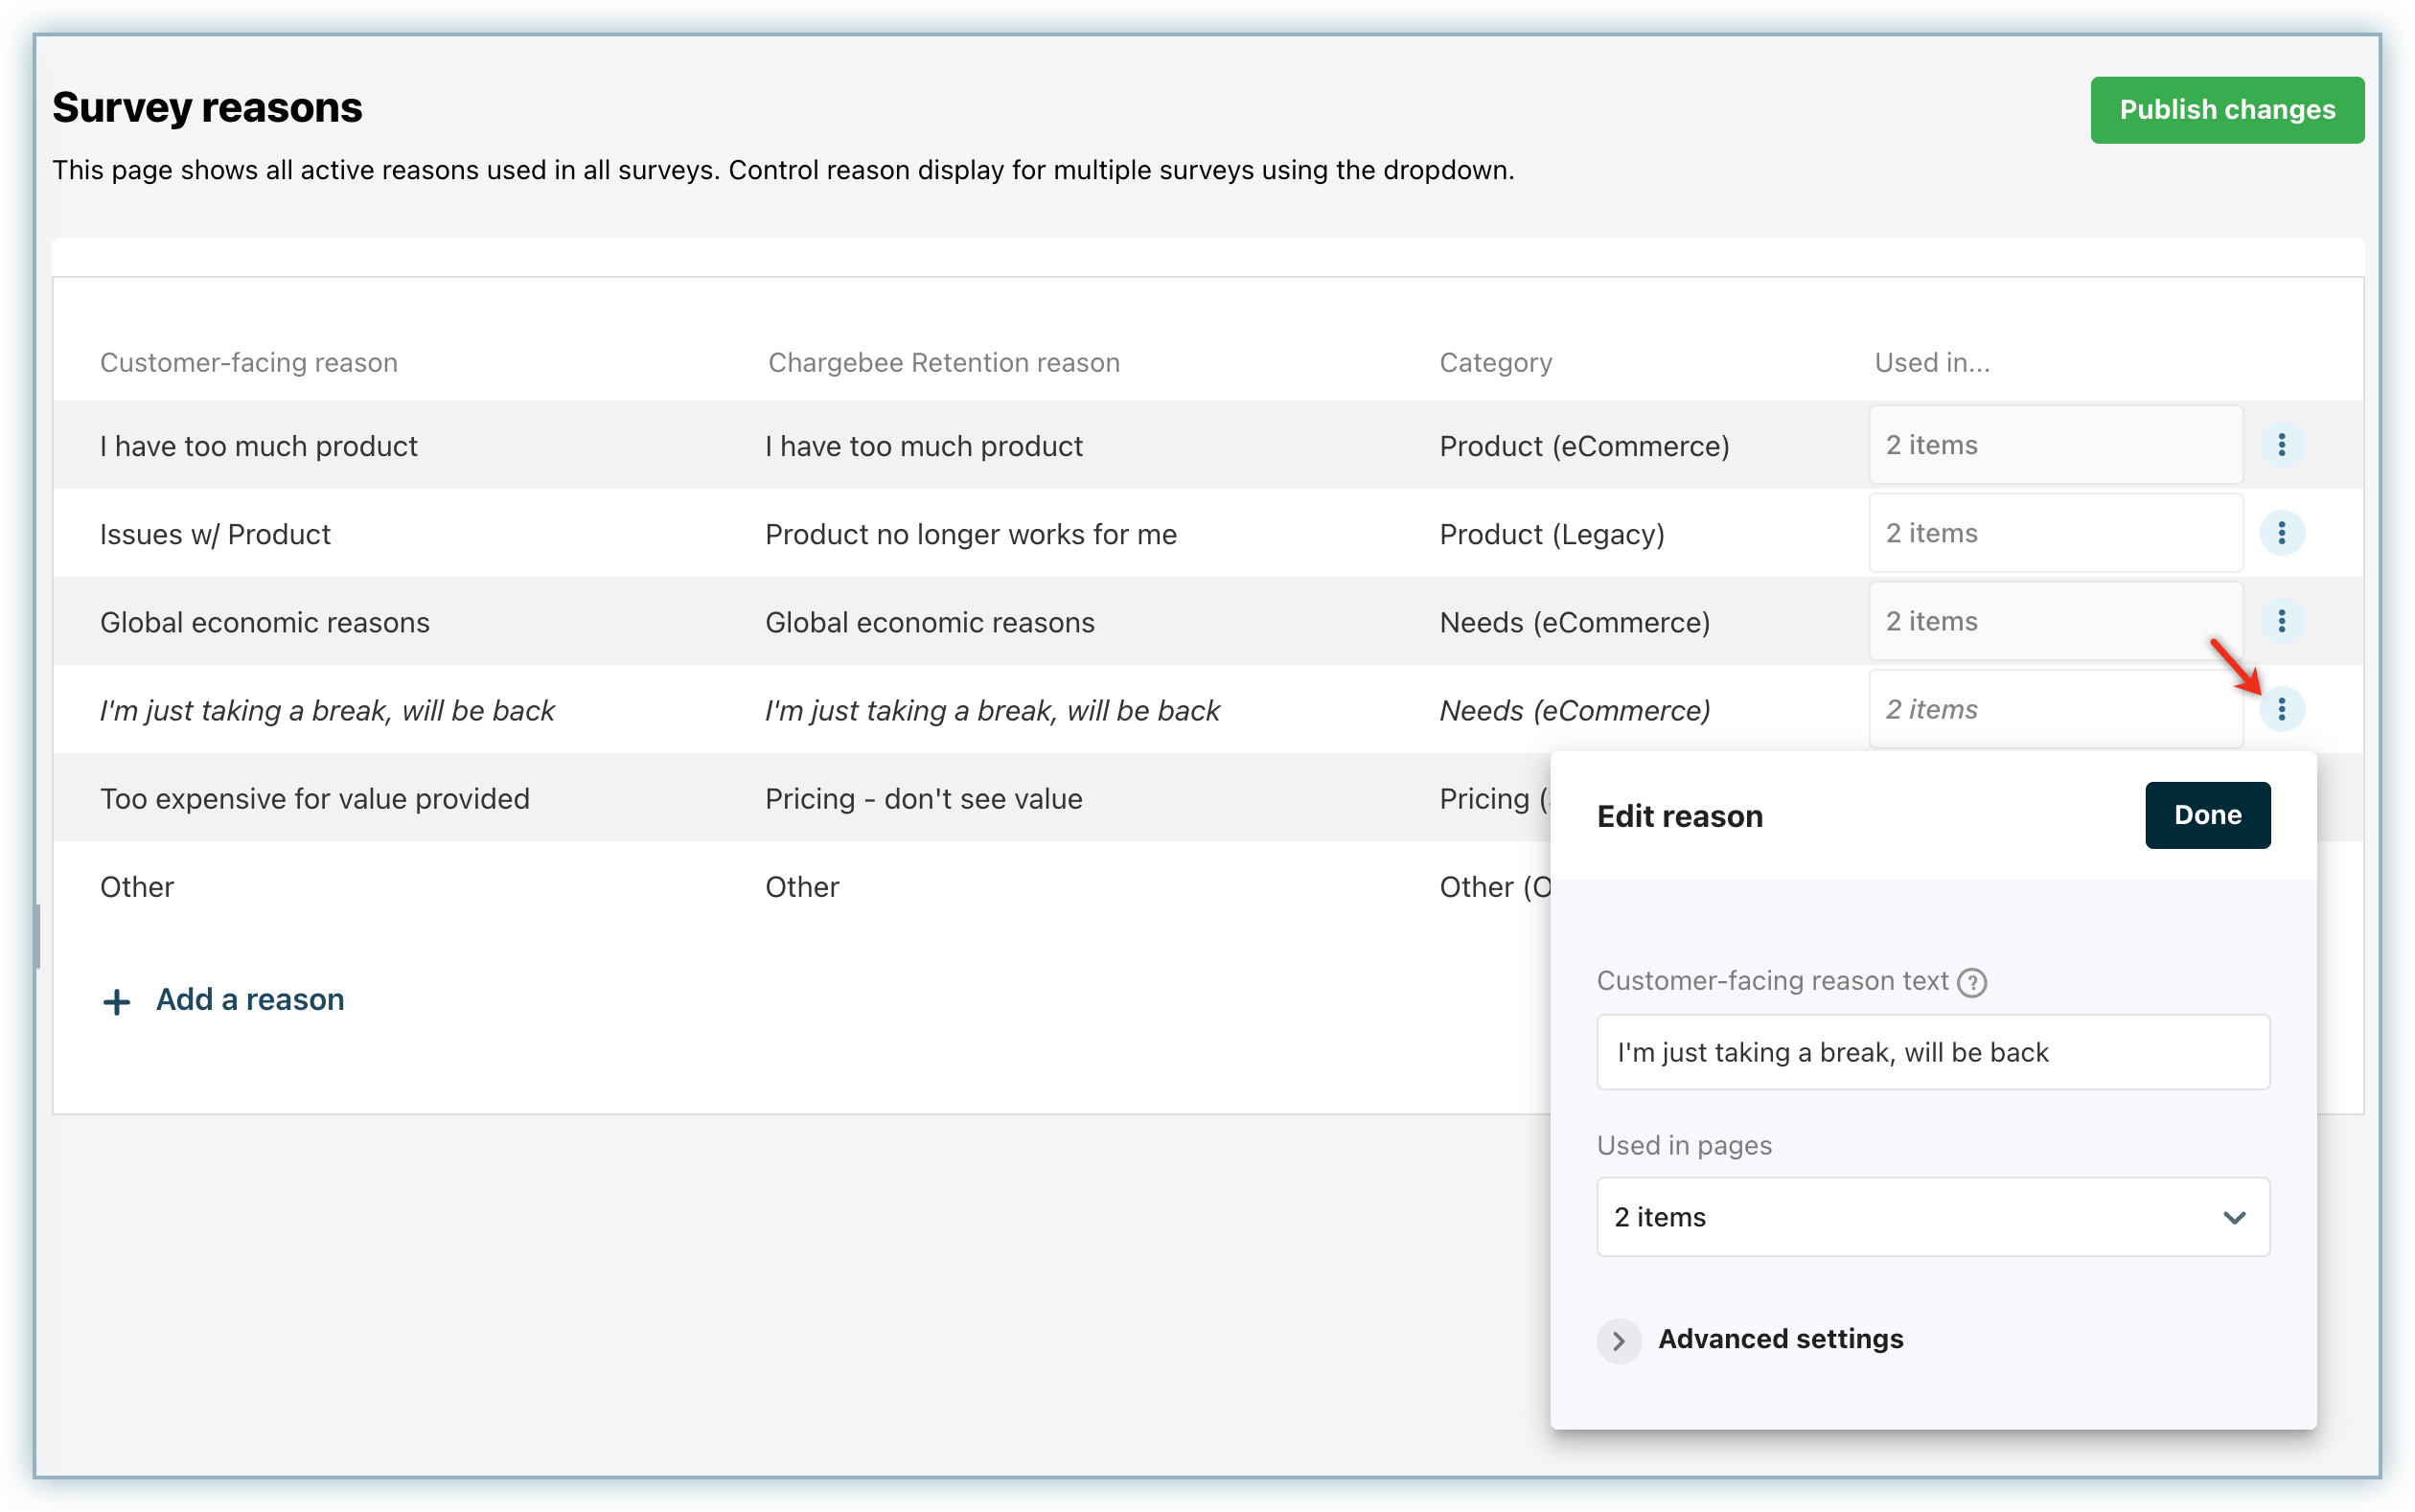The height and width of the screenshot is (1512, 2415).
Task: Open 'Used in pages' 2 items dropdown
Action: coord(1932,1217)
